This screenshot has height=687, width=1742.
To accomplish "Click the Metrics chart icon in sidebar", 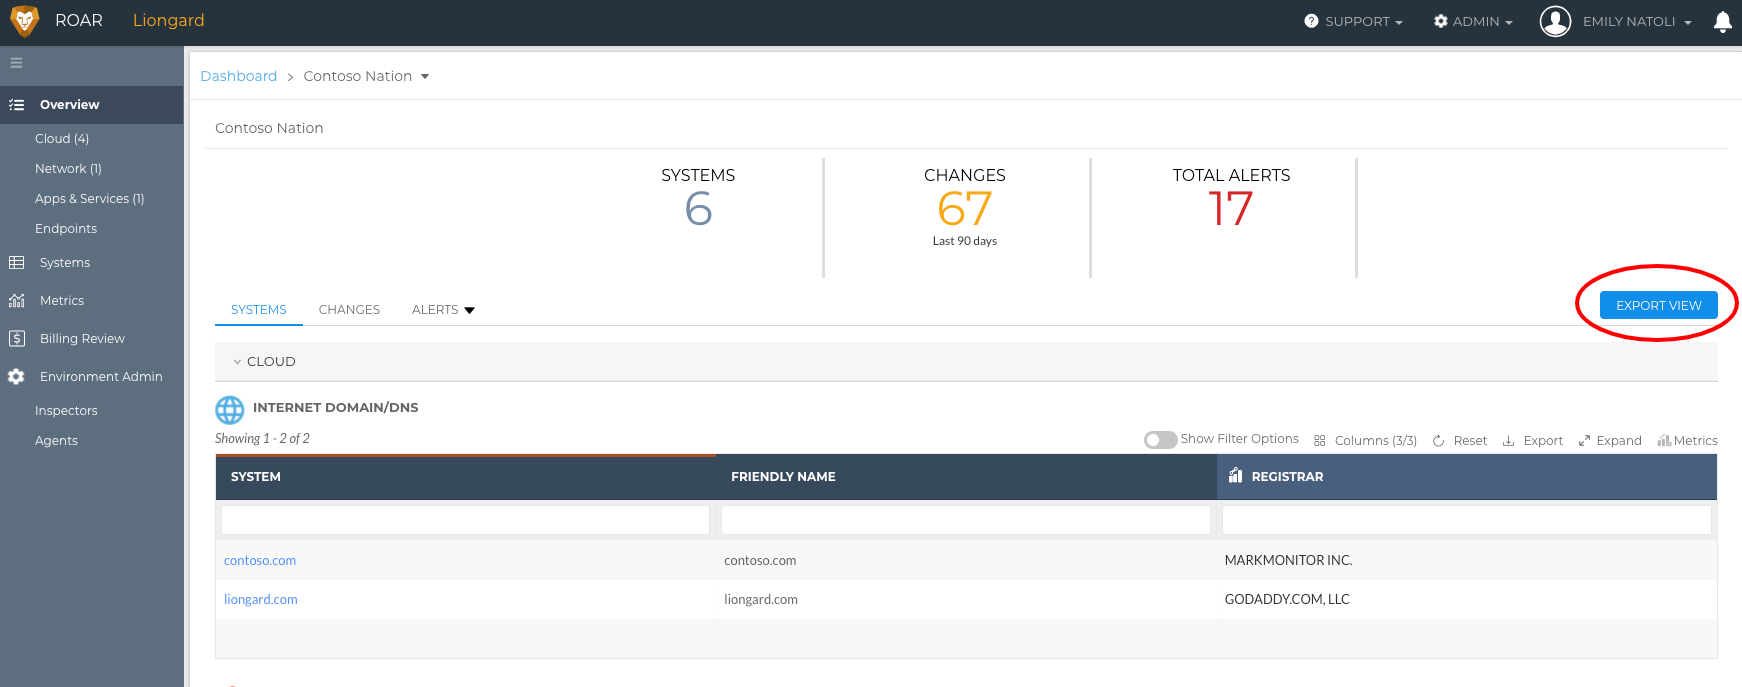I will click(x=16, y=301).
